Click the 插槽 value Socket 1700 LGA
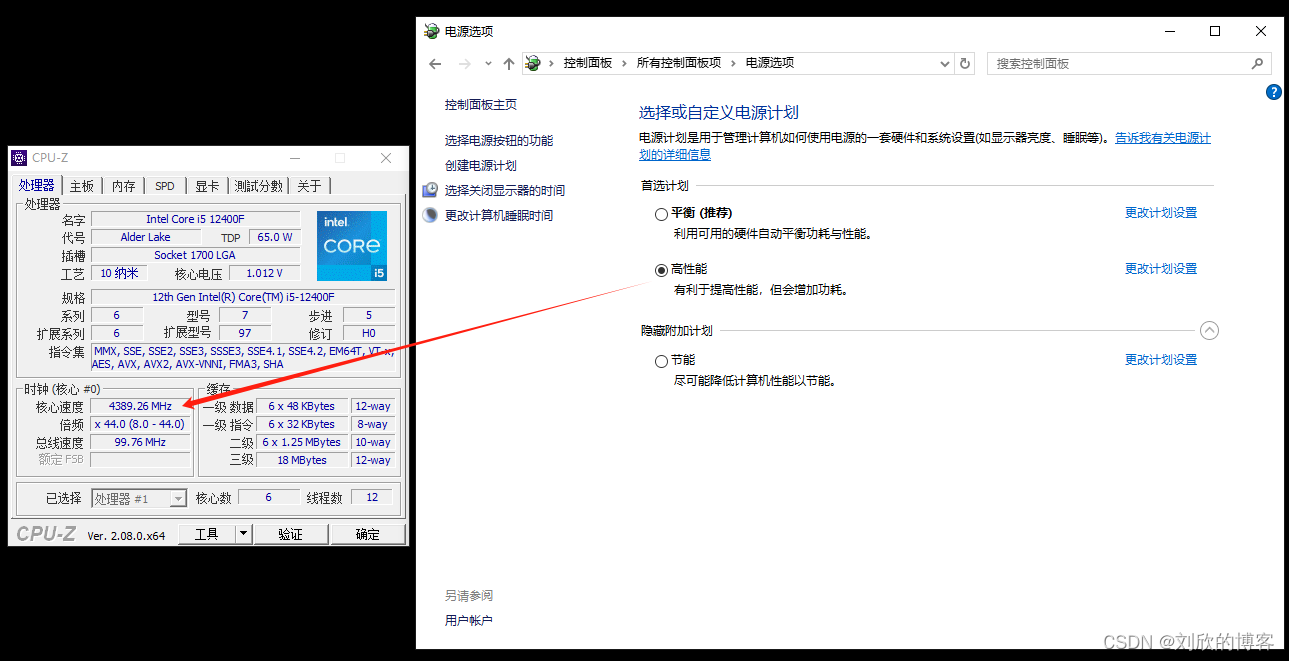 click(x=195, y=255)
